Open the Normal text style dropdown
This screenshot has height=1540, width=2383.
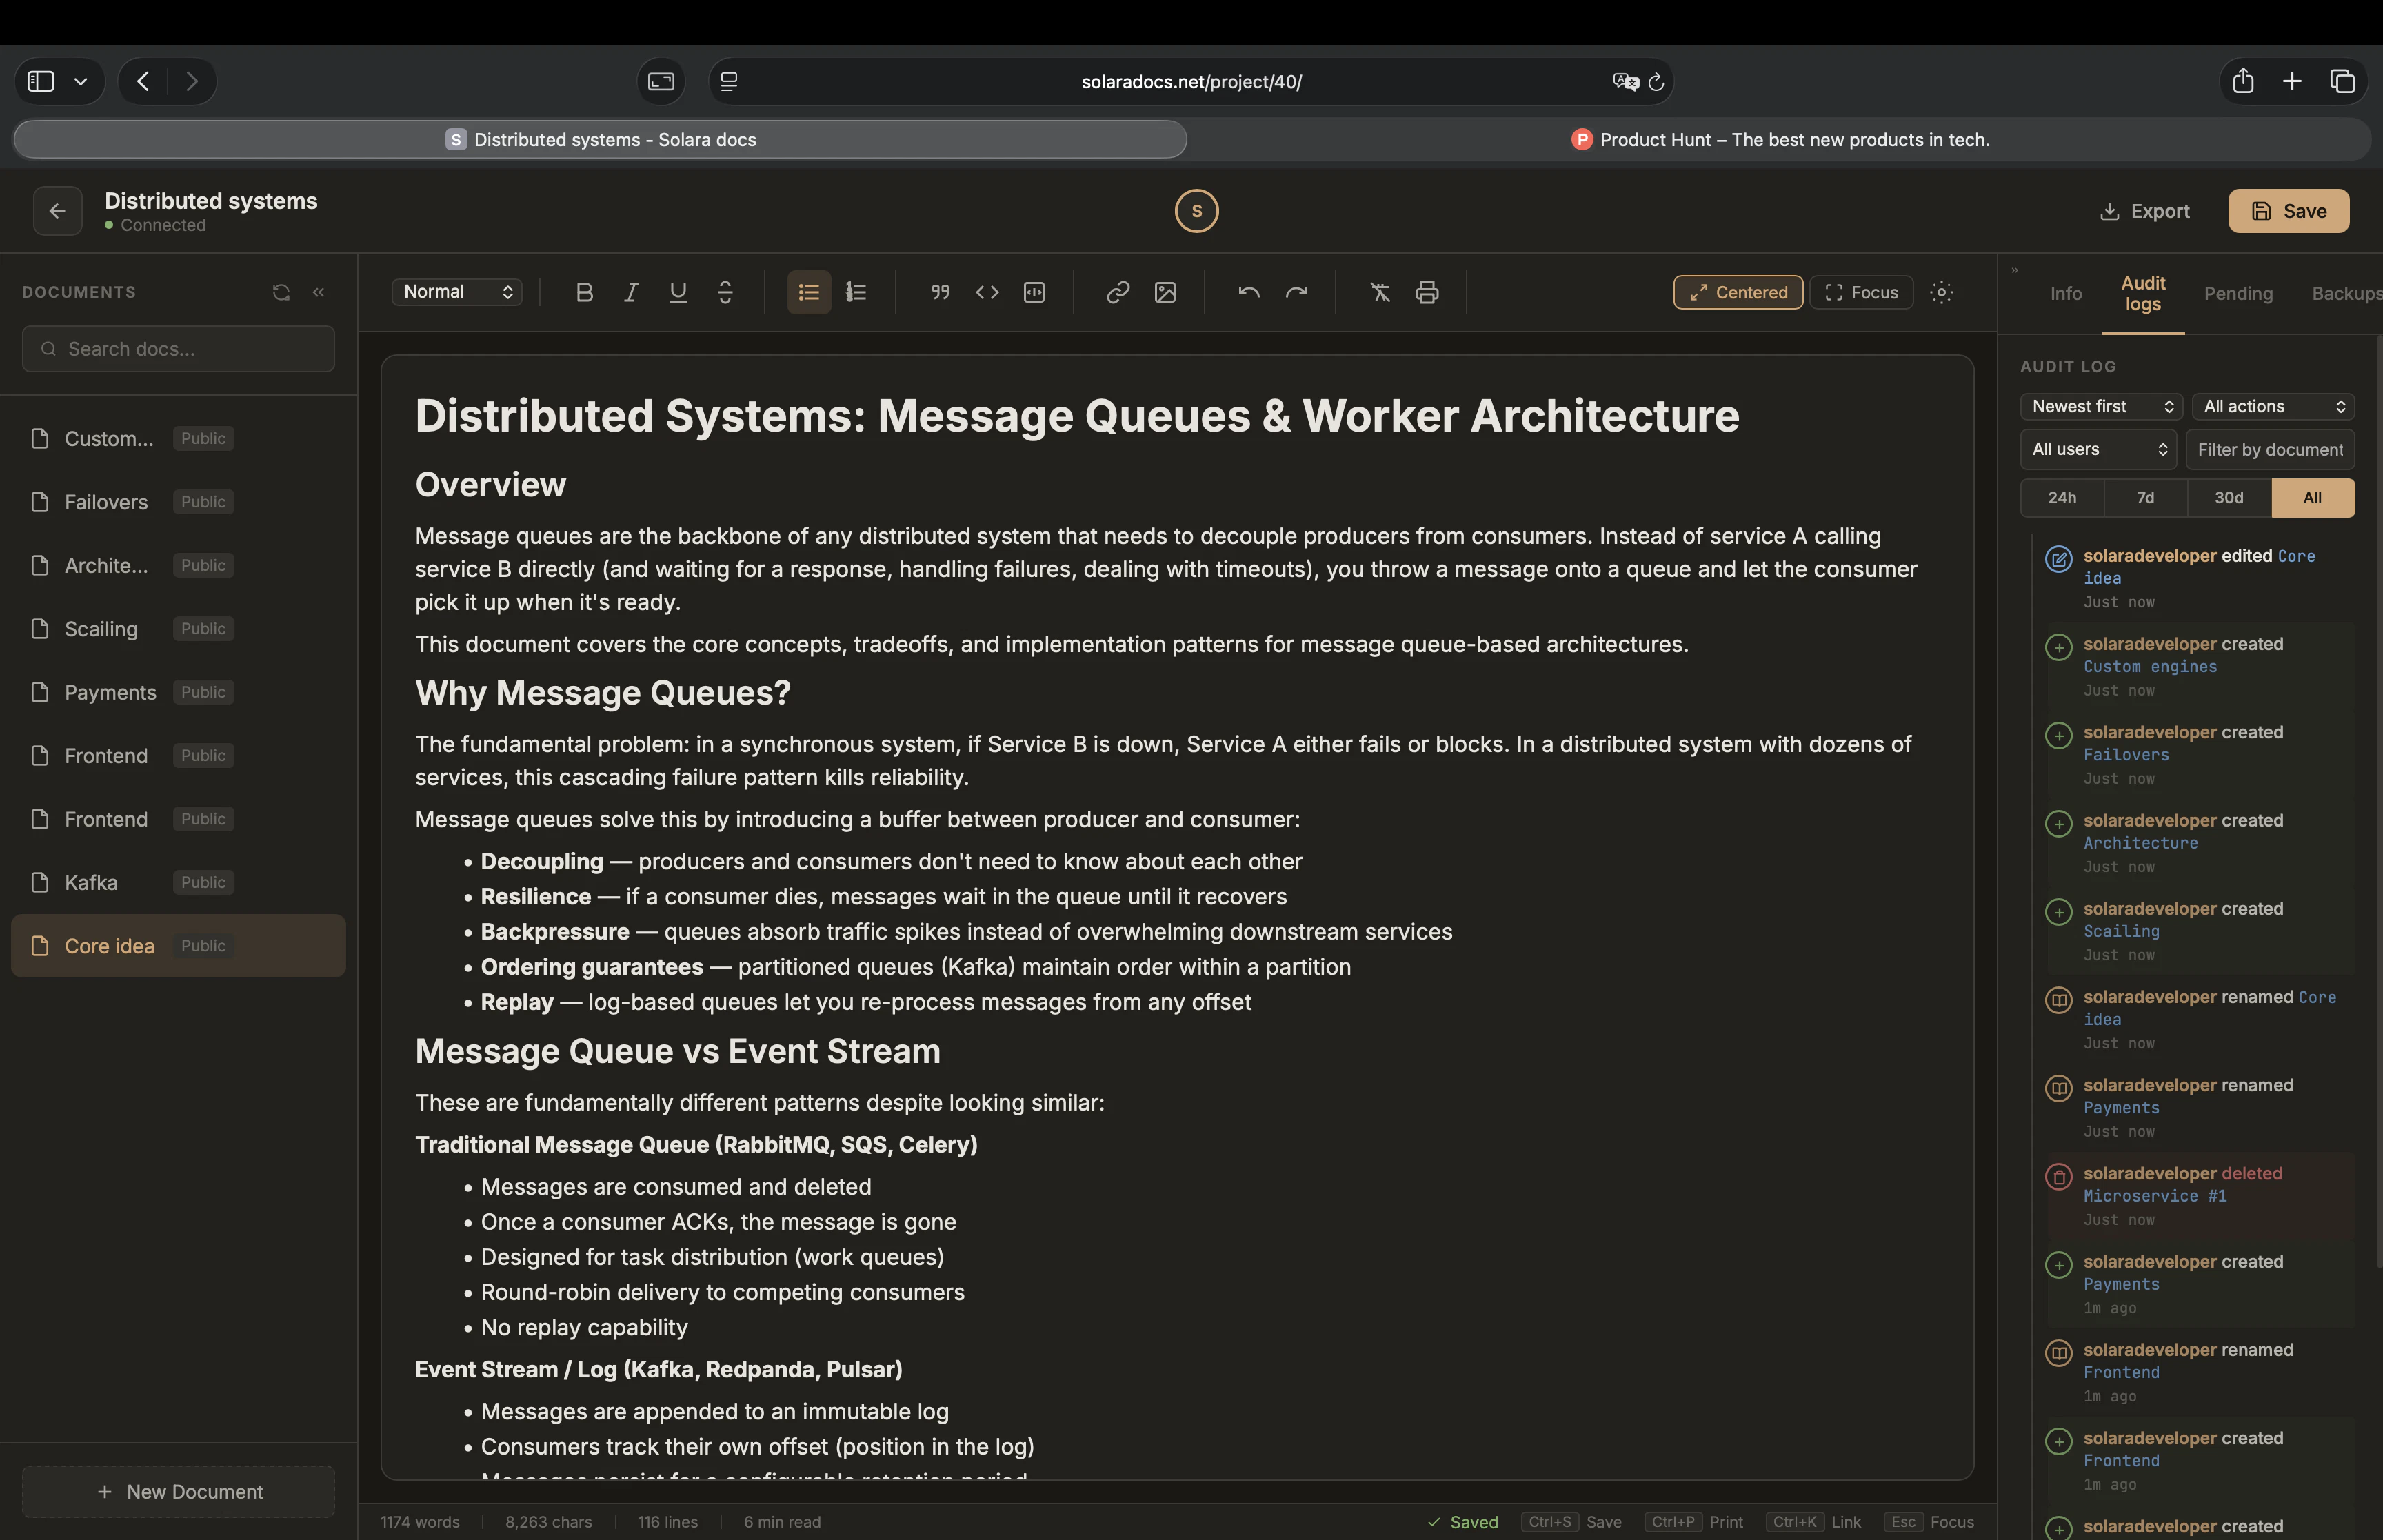click(457, 292)
